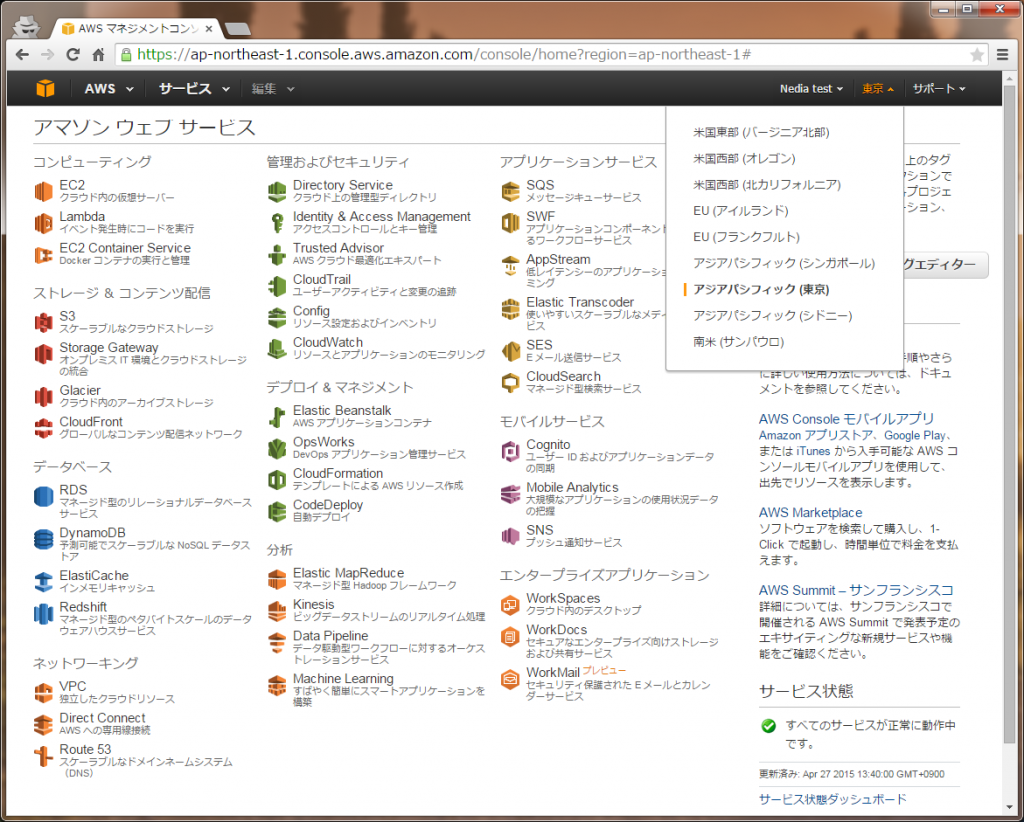Open the AWS Marketplace link
Viewport: 1024px width, 822px height.
pos(810,513)
